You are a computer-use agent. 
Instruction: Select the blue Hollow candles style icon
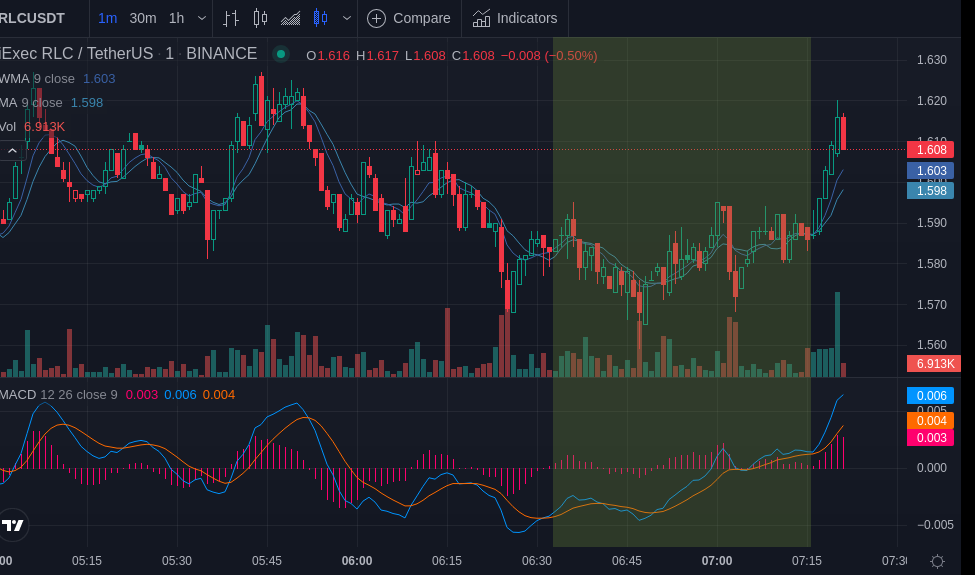coord(320,18)
